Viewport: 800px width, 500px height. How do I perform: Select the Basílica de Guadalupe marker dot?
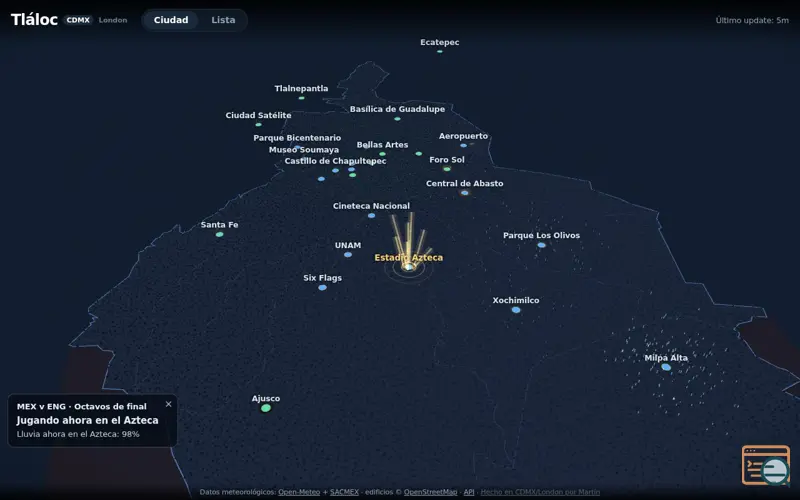pyautogui.click(x=397, y=119)
